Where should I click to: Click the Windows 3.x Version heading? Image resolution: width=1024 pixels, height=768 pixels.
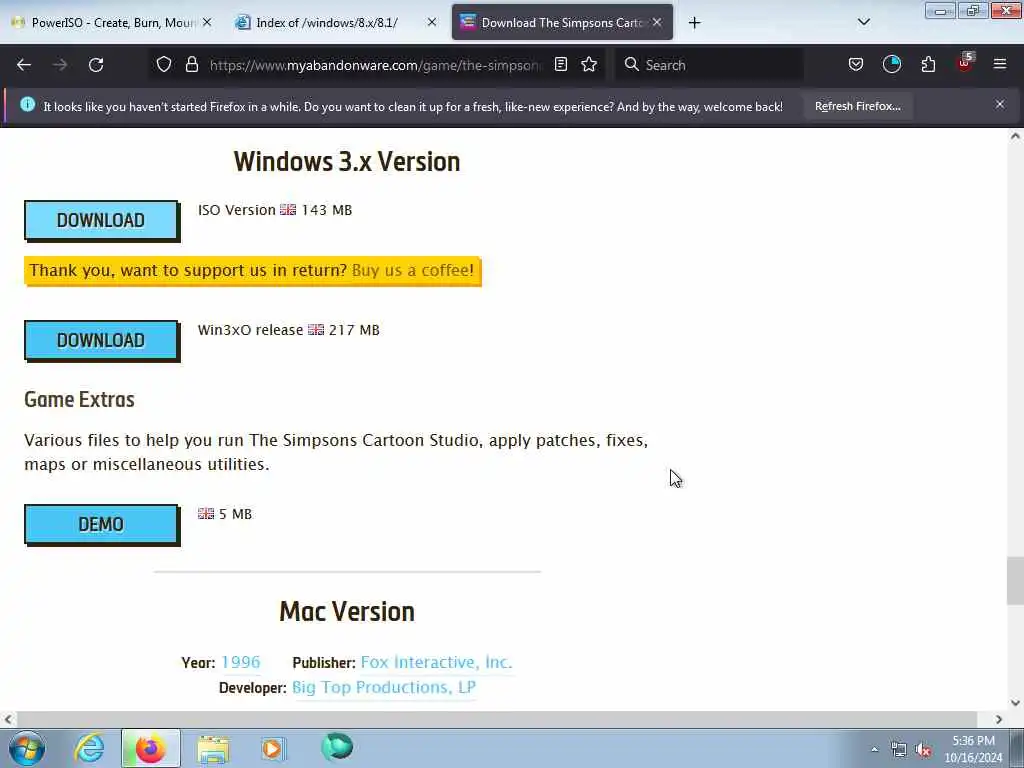click(347, 162)
